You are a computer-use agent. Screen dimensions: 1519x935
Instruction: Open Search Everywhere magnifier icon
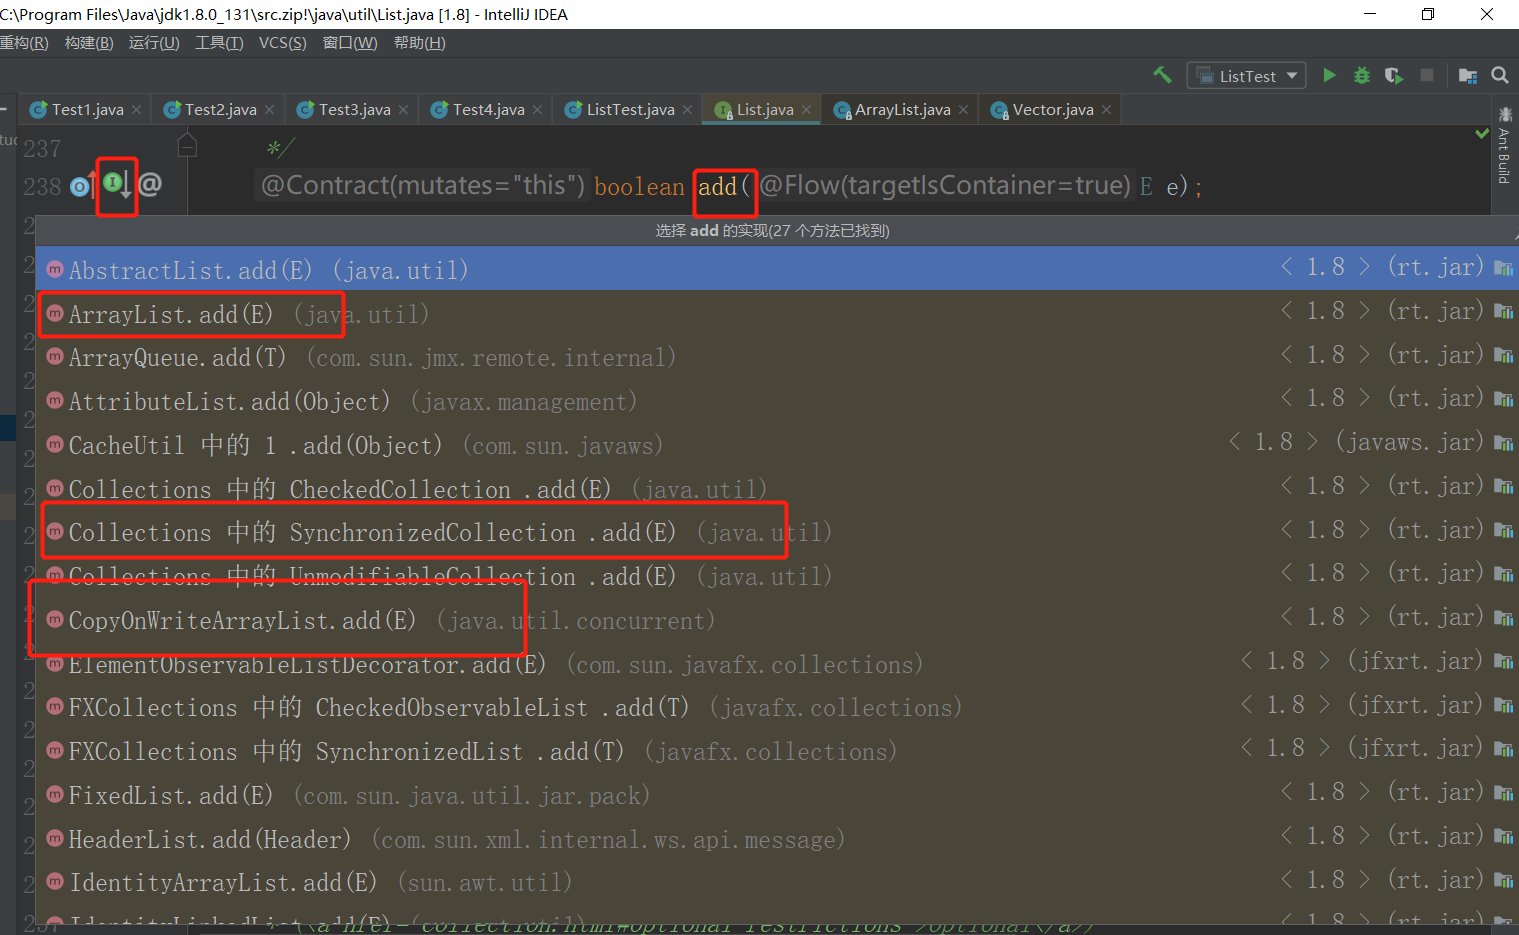[x=1499, y=75]
